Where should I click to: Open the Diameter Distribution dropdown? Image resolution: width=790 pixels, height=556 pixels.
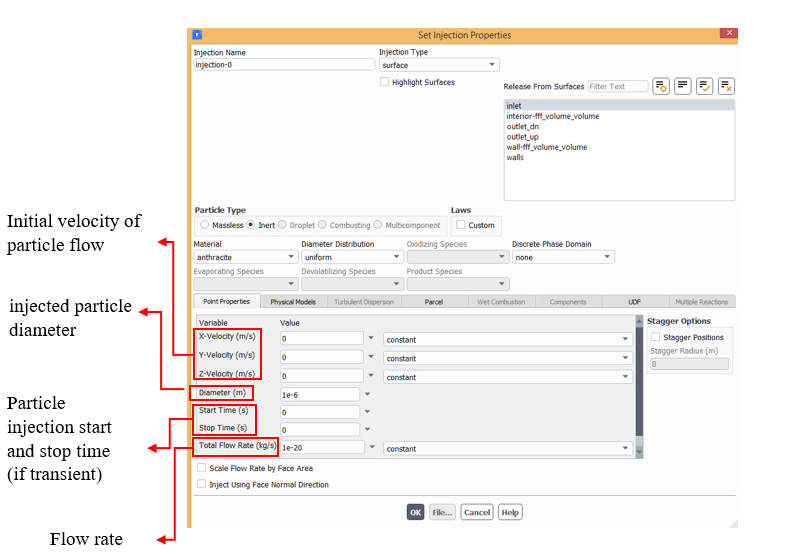click(x=350, y=257)
